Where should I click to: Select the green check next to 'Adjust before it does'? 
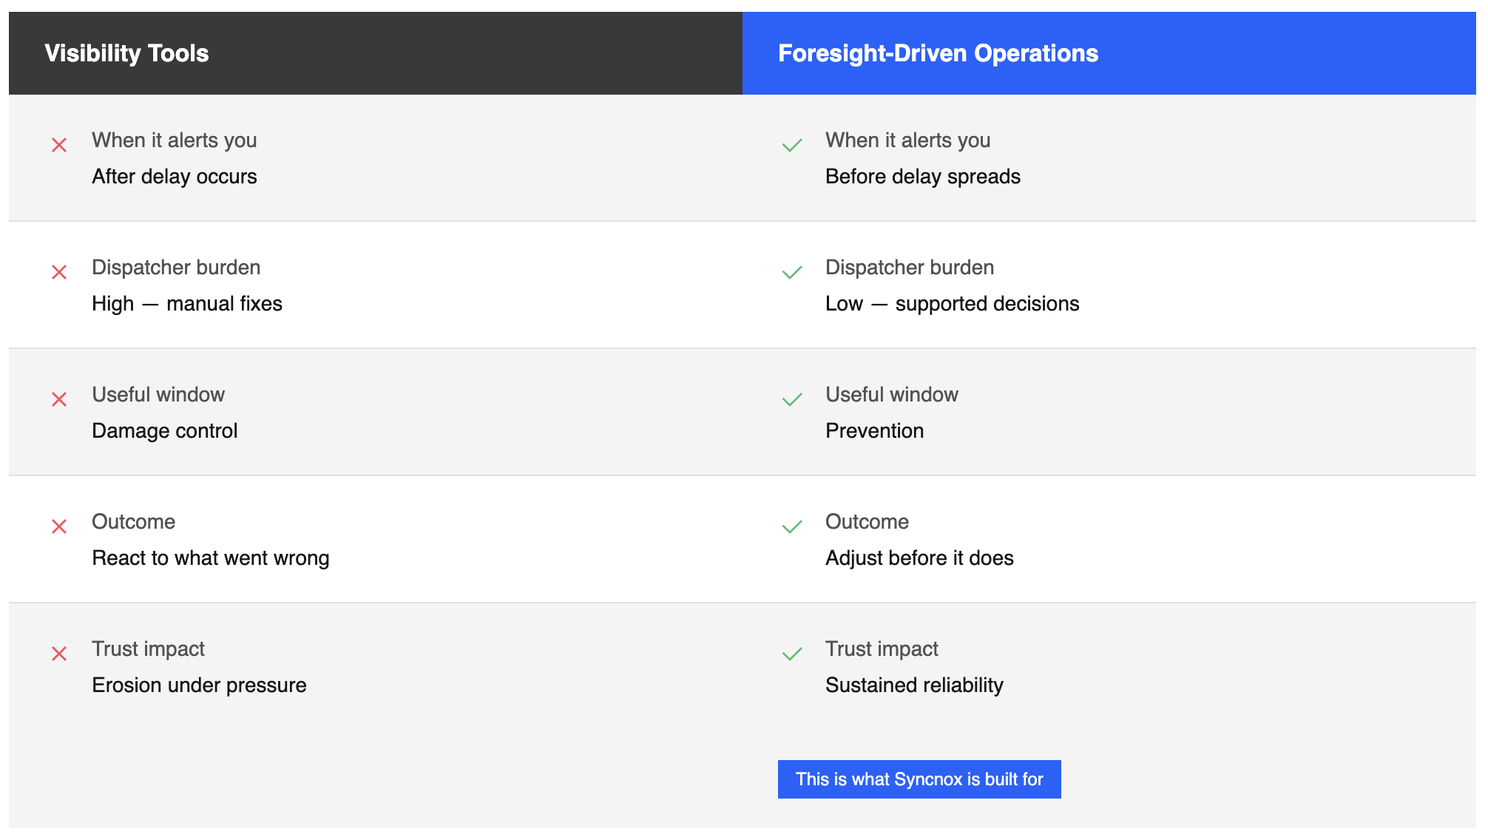[x=792, y=525]
